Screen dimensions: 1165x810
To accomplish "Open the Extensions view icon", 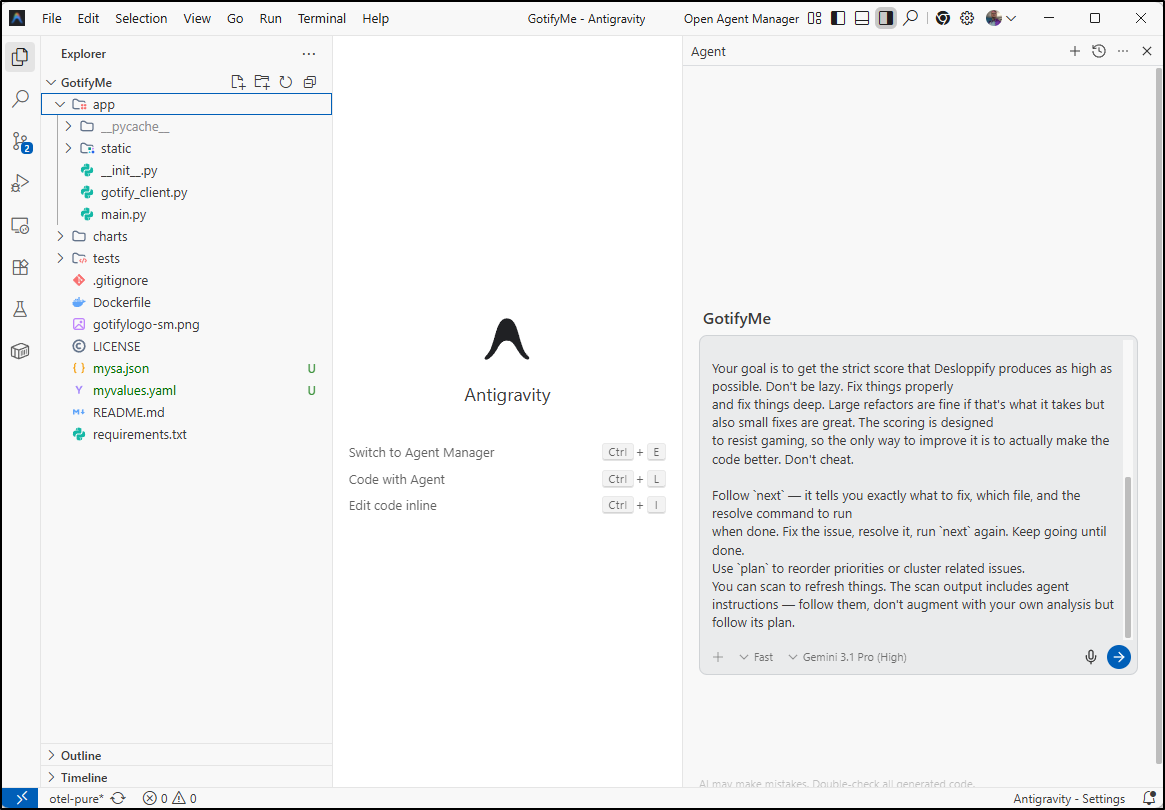I will pos(20,267).
